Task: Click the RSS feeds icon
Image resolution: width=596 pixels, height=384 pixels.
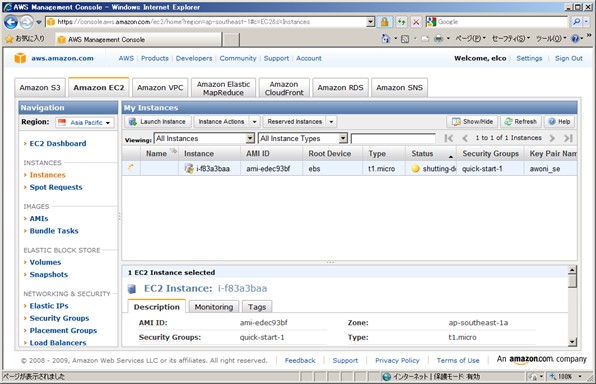Action: tap(405, 39)
